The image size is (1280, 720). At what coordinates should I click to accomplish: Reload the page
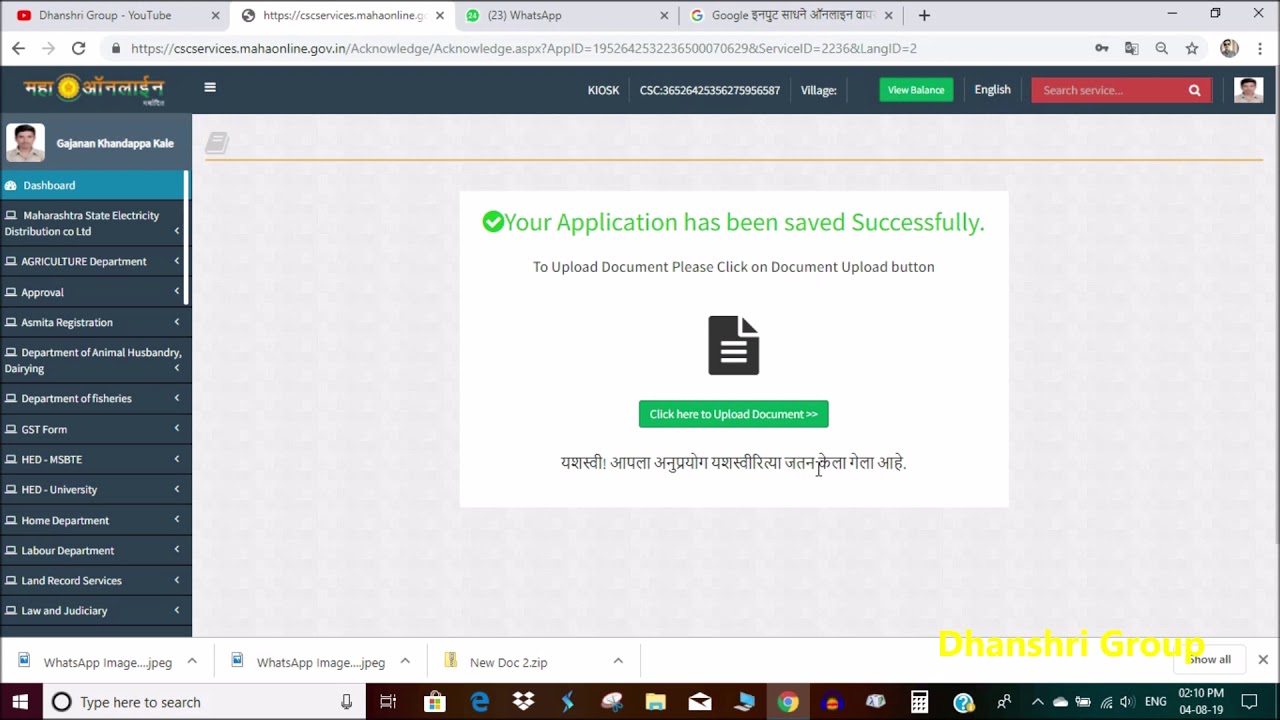[x=78, y=48]
